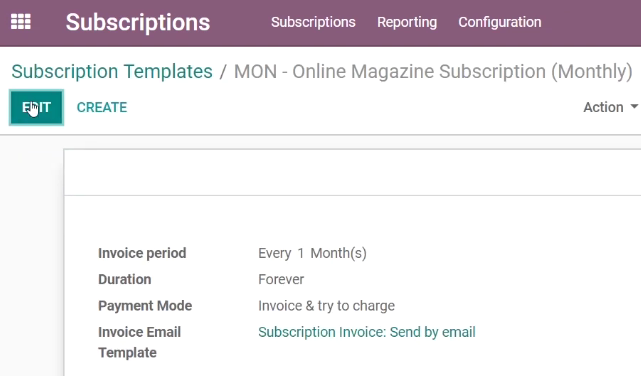
Task: Click the Subscriptions app title in the header
Action: pyautogui.click(x=138, y=22)
